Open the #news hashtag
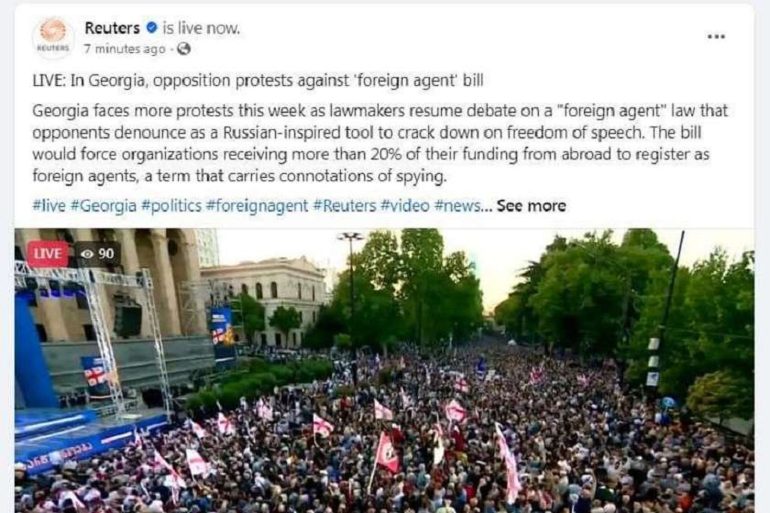This screenshot has width=770, height=513. (x=458, y=206)
